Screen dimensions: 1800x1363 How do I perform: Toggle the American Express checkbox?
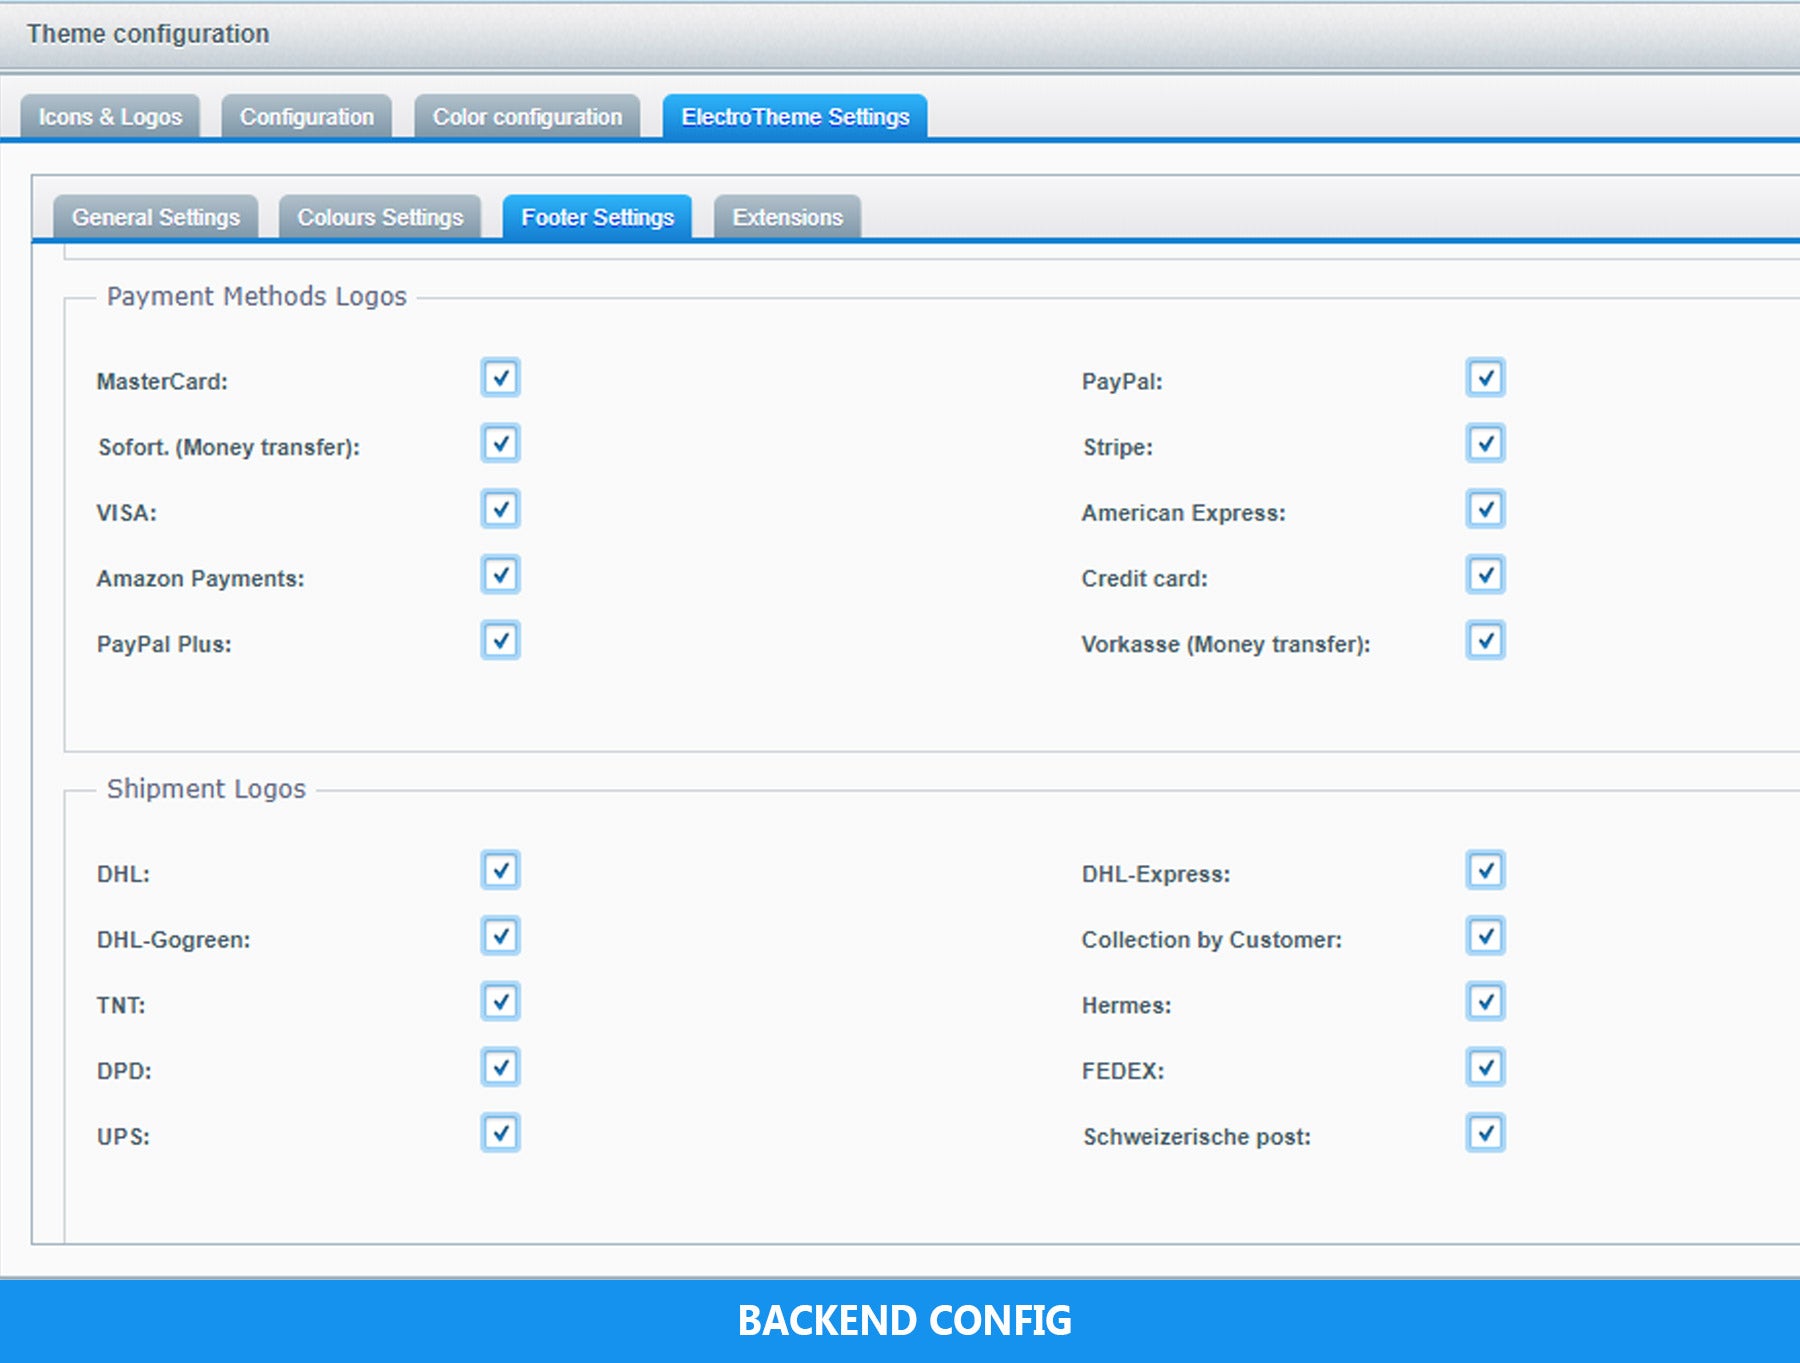(1485, 510)
